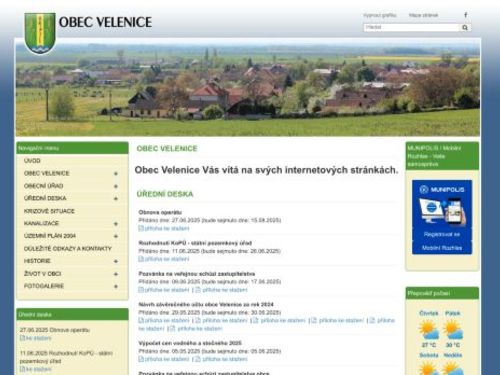
Task: Click the search magnifier icon
Action: coord(465,28)
